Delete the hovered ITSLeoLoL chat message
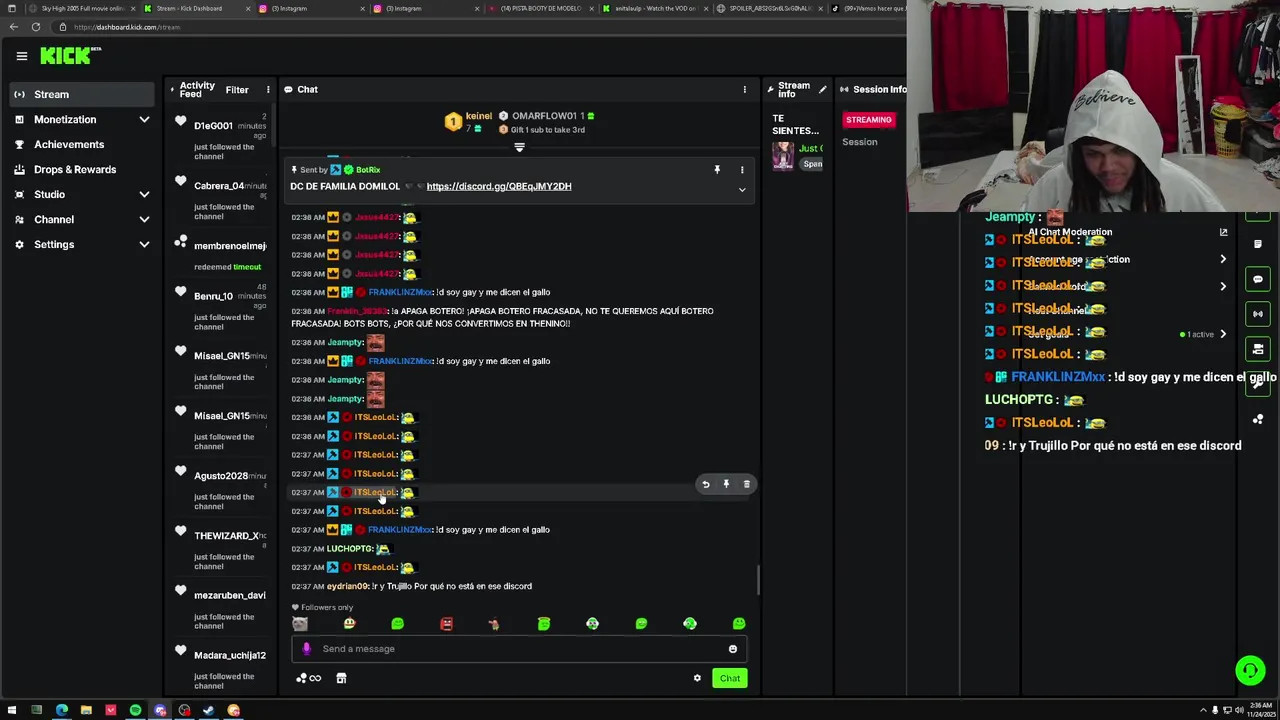This screenshot has width=1280, height=720. (x=746, y=484)
